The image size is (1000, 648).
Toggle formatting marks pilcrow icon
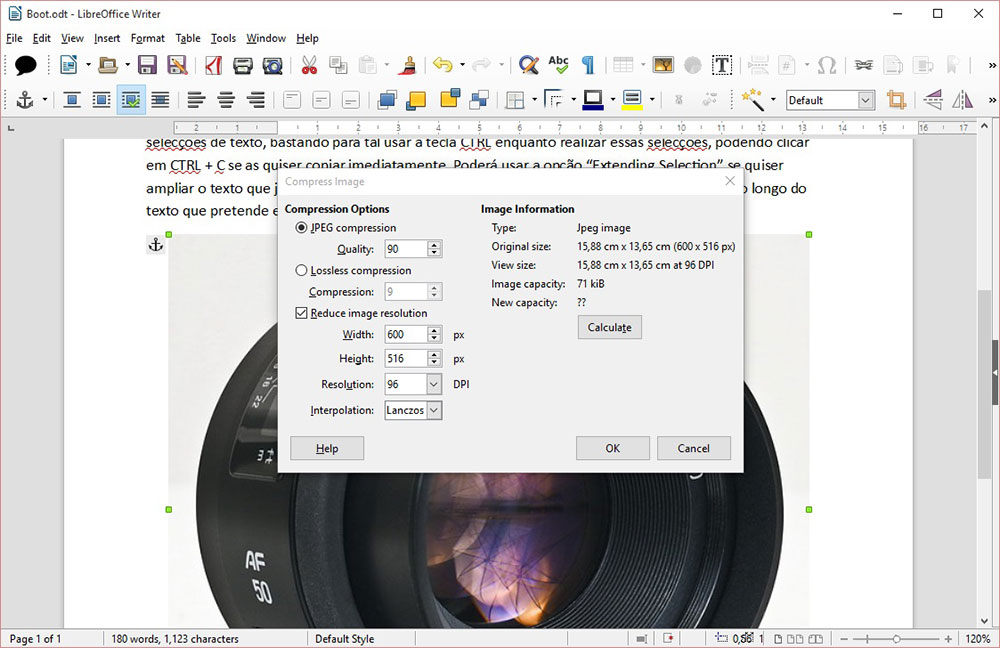point(588,65)
